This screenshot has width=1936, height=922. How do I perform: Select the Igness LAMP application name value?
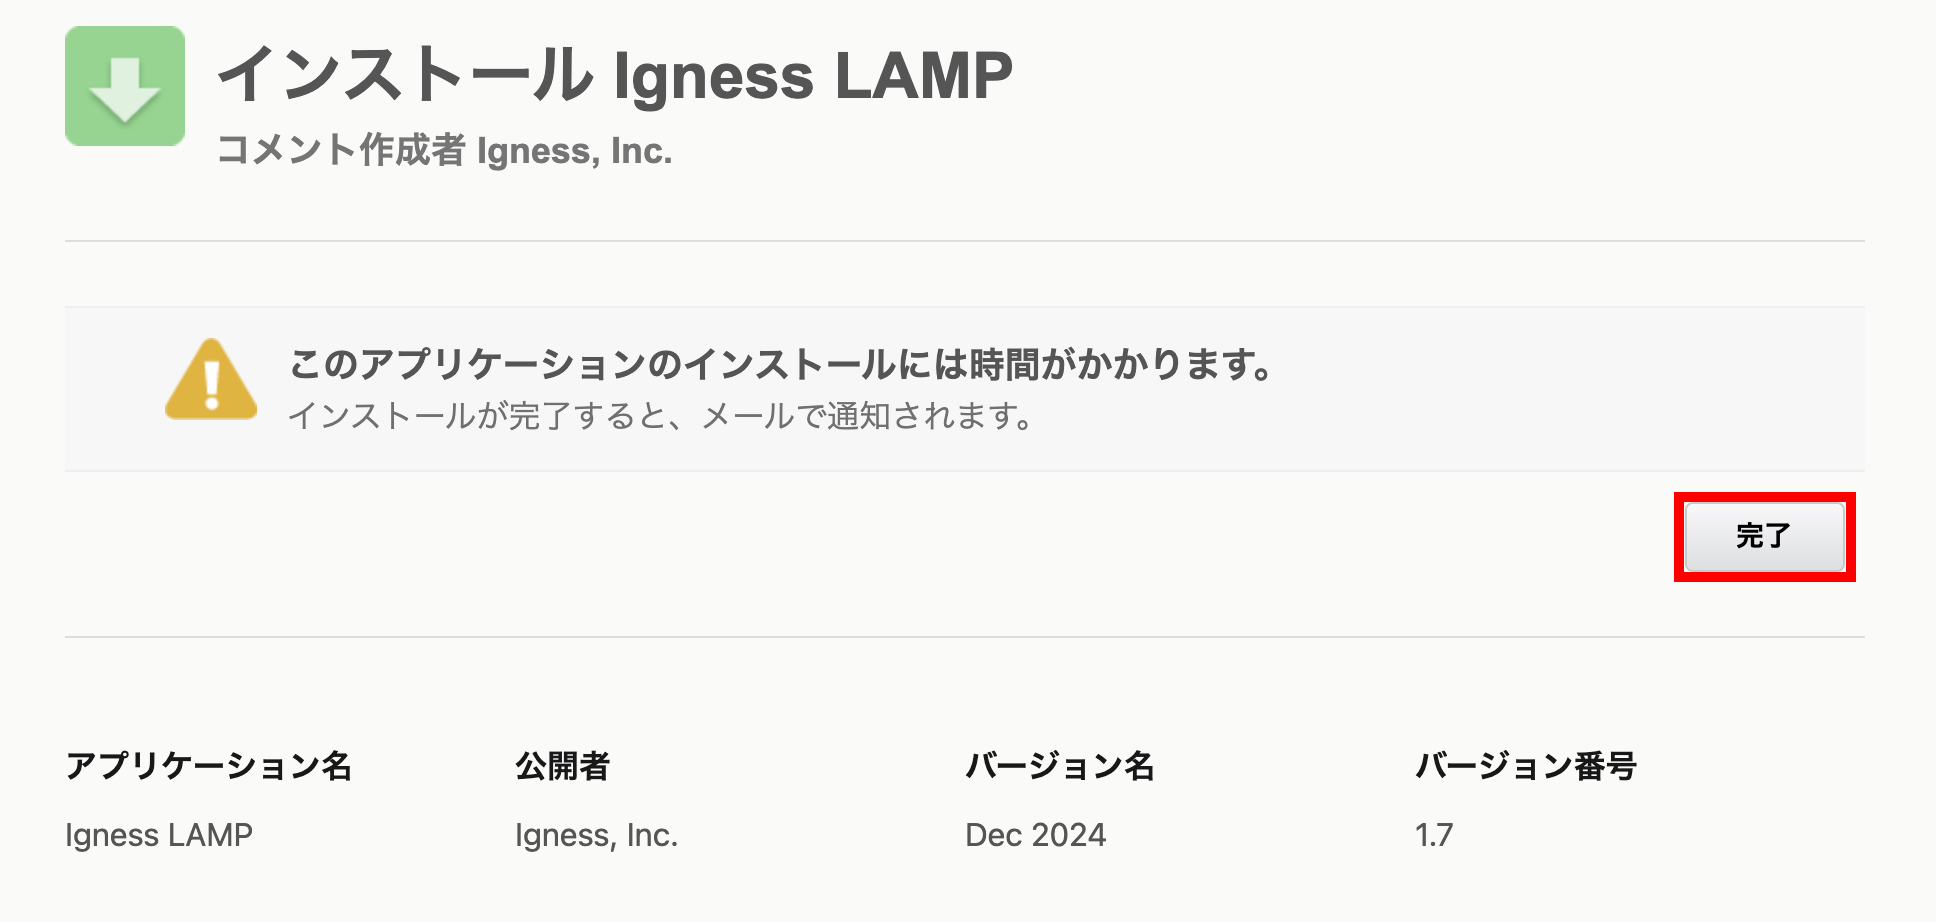click(159, 835)
